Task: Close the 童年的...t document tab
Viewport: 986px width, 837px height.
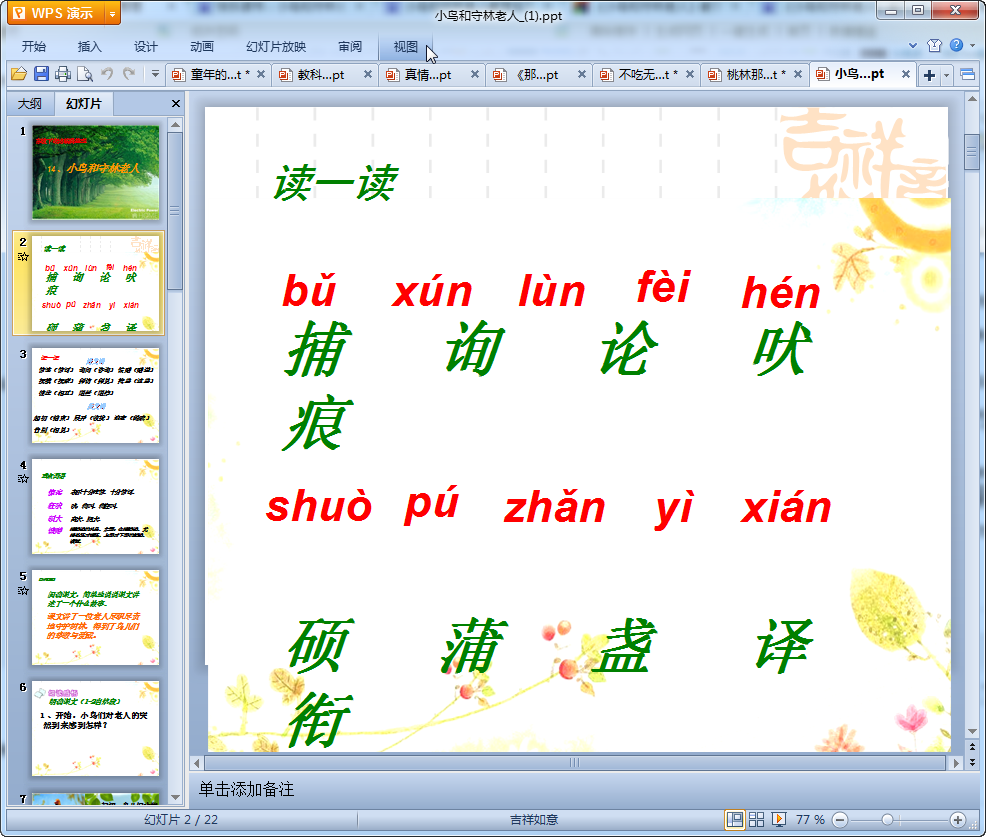Action: coord(261,74)
